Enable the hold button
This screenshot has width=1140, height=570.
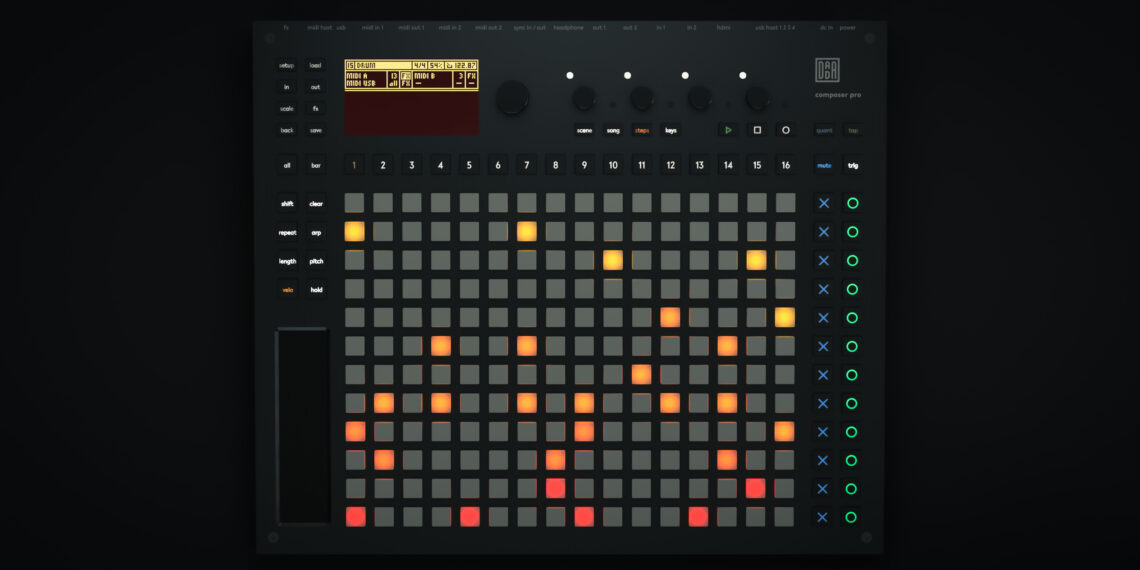[316, 290]
